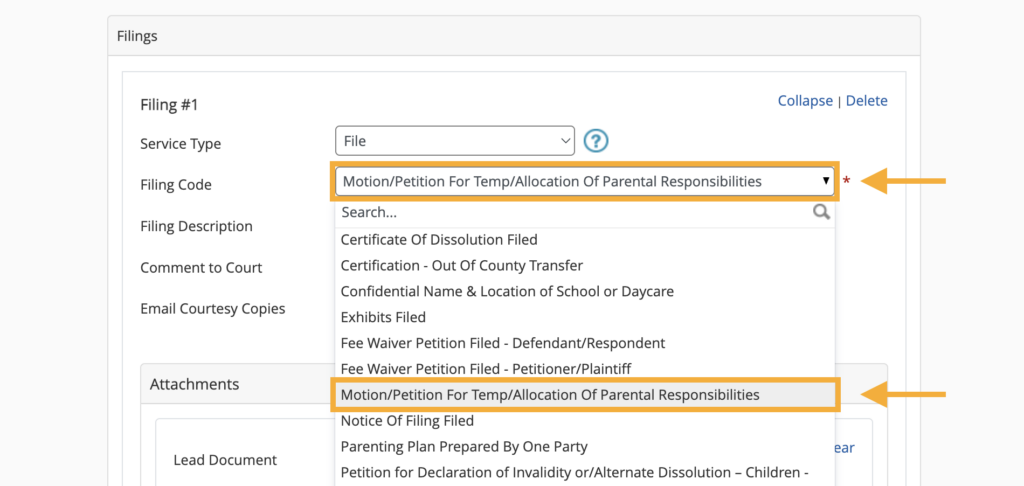
Task: Click the magnifier icon in search box
Action: point(821,212)
